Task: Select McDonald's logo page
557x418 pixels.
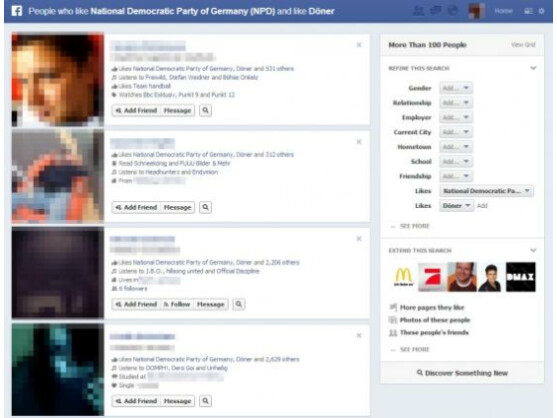Action: click(x=404, y=277)
